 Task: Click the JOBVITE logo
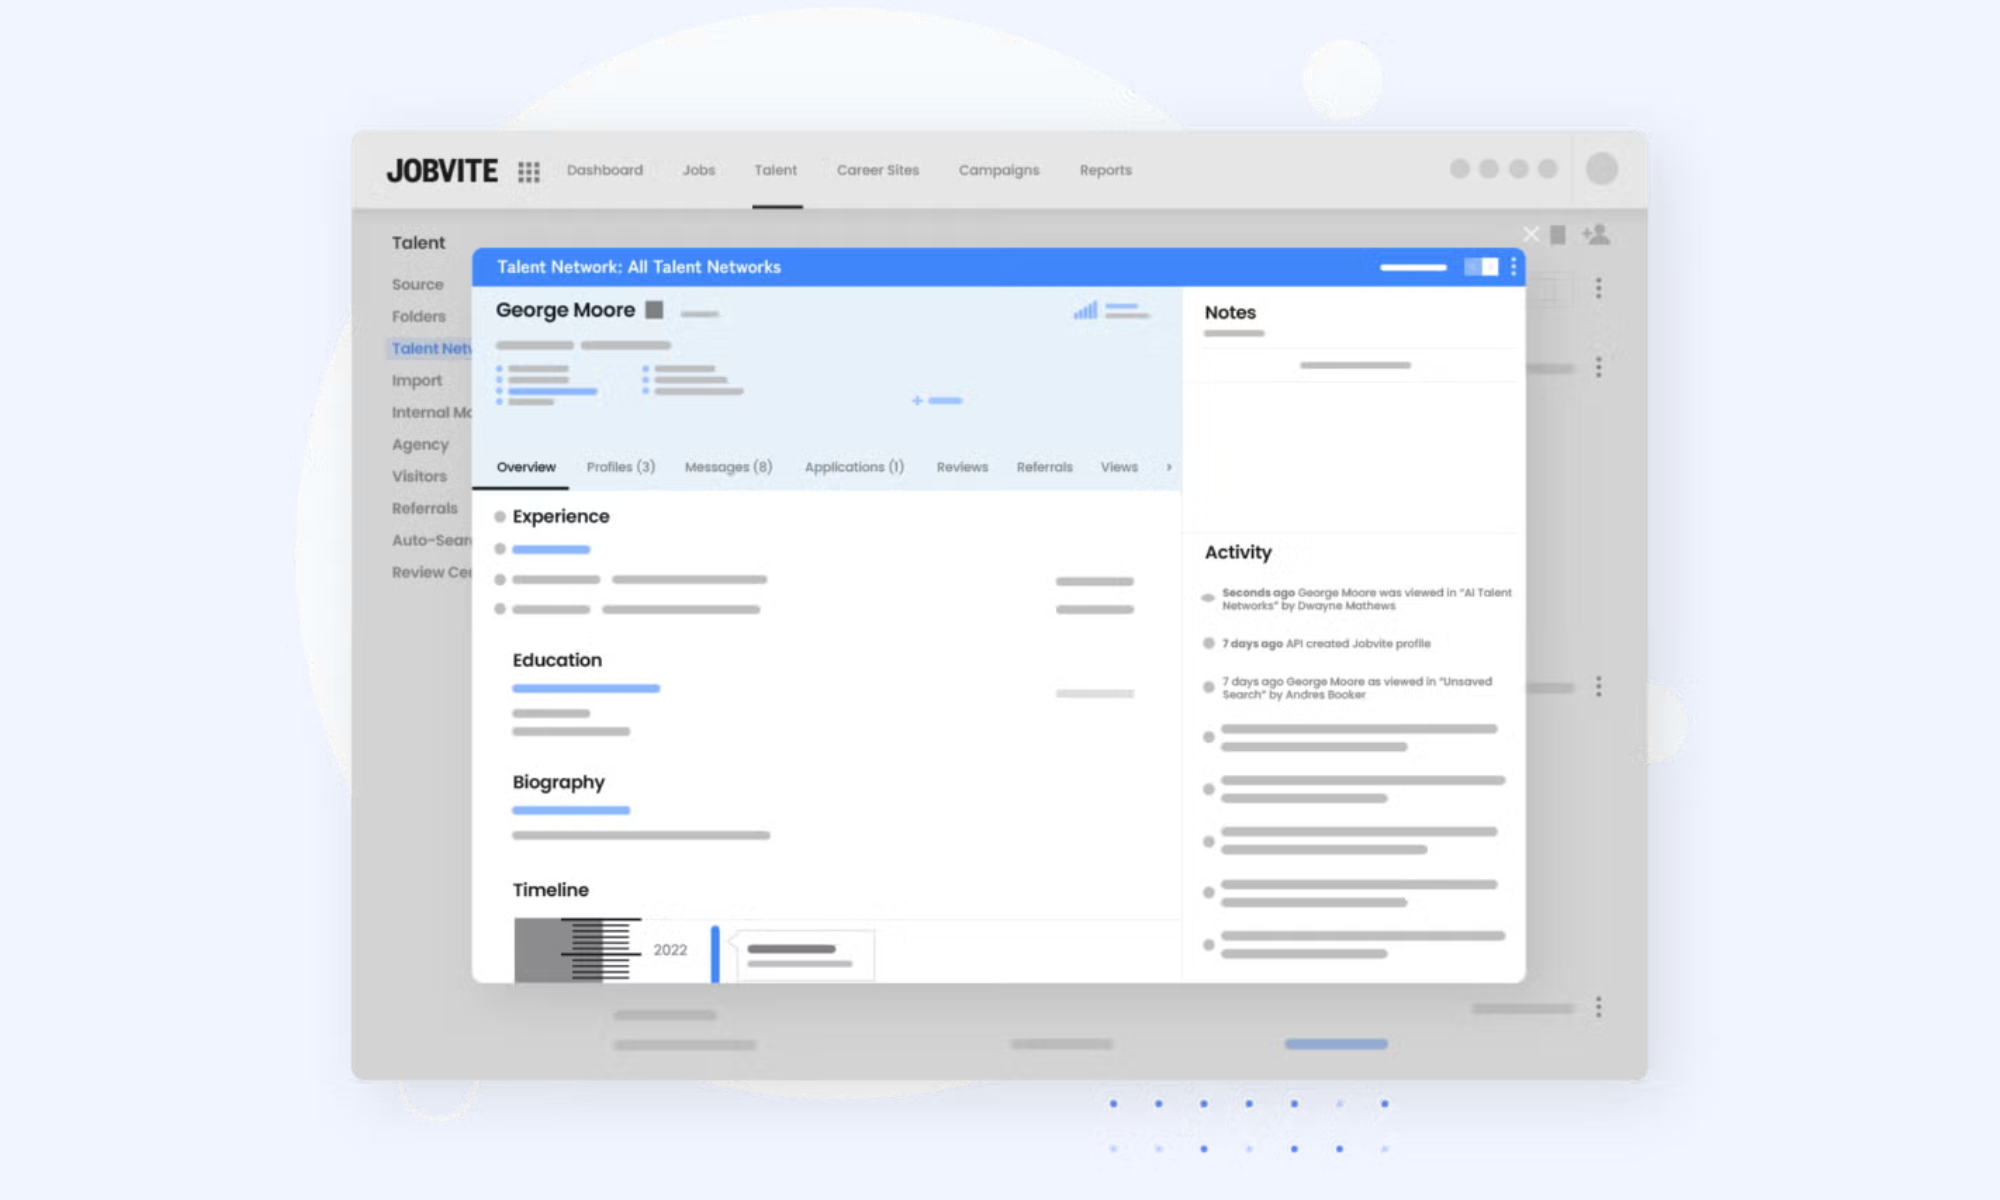tap(442, 171)
